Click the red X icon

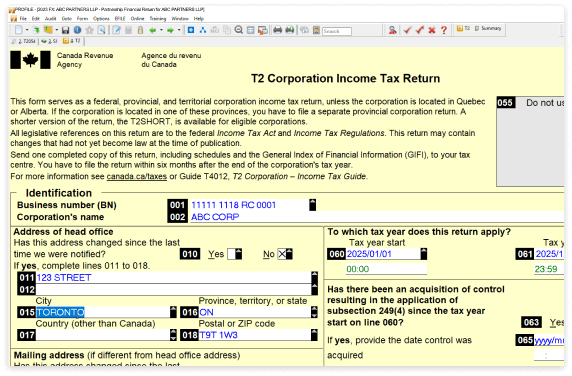pyautogui.click(x=432, y=30)
